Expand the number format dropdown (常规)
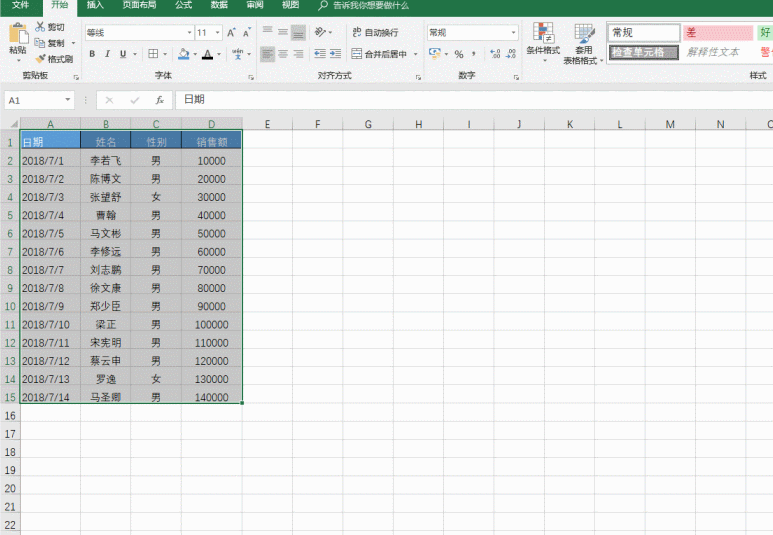The image size is (773, 535). click(514, 33)
